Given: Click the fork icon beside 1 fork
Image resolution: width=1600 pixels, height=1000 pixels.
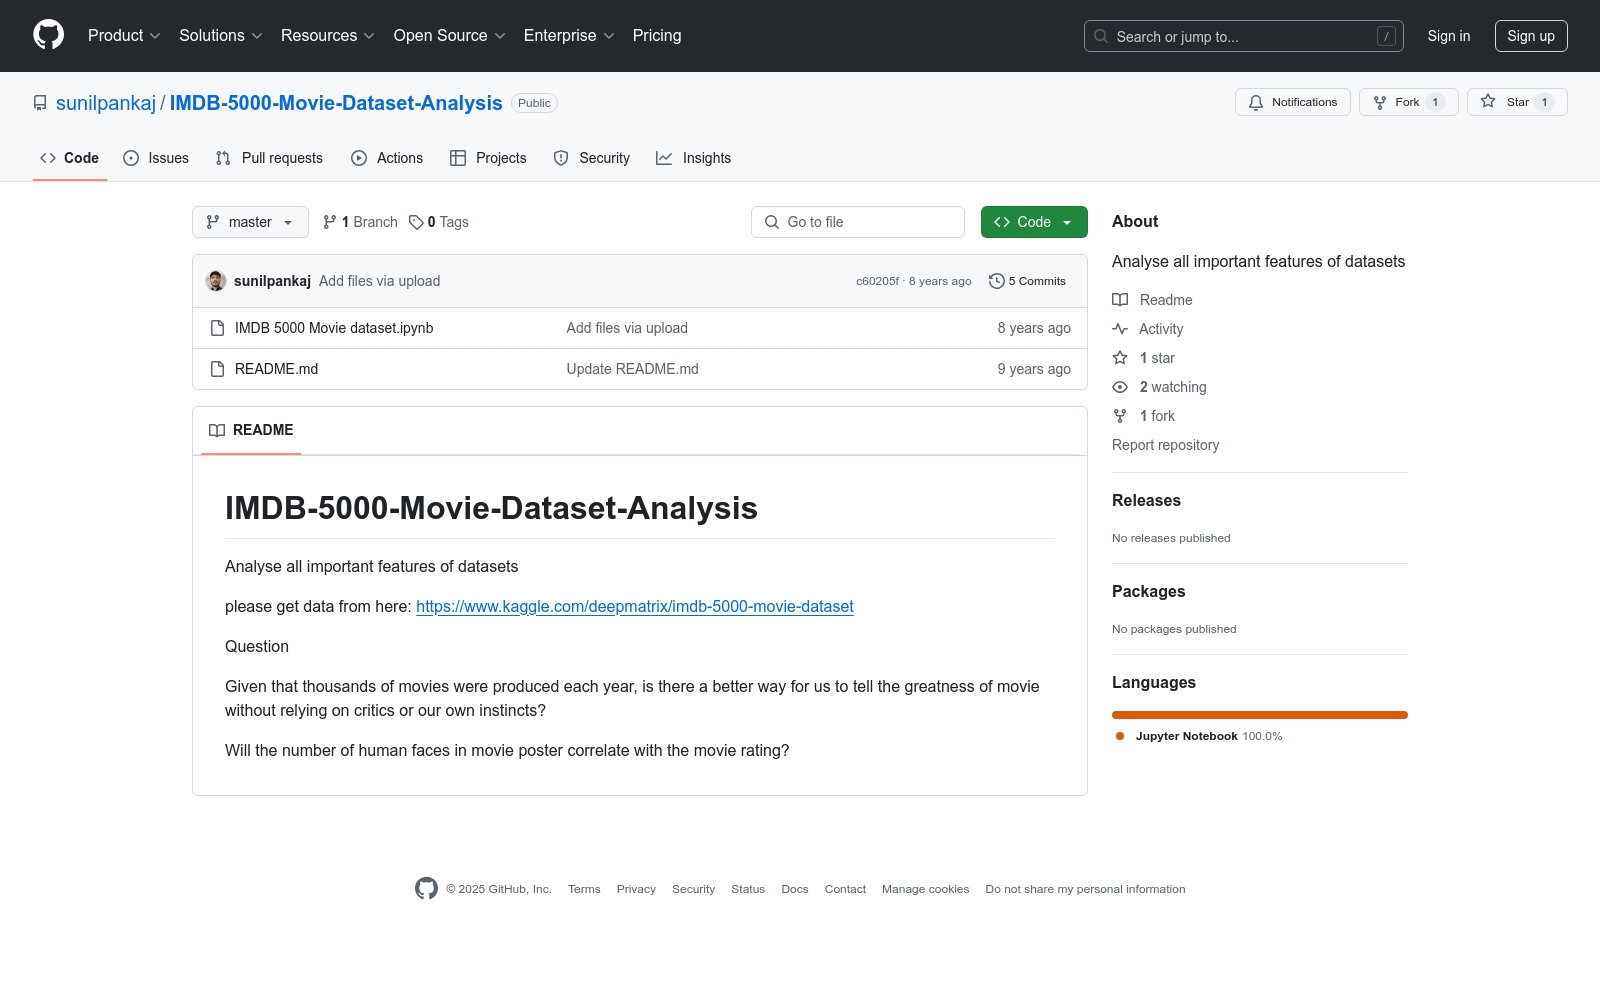Looking at the screenshot, I should pyautogui.click(x=1120, y=416).
